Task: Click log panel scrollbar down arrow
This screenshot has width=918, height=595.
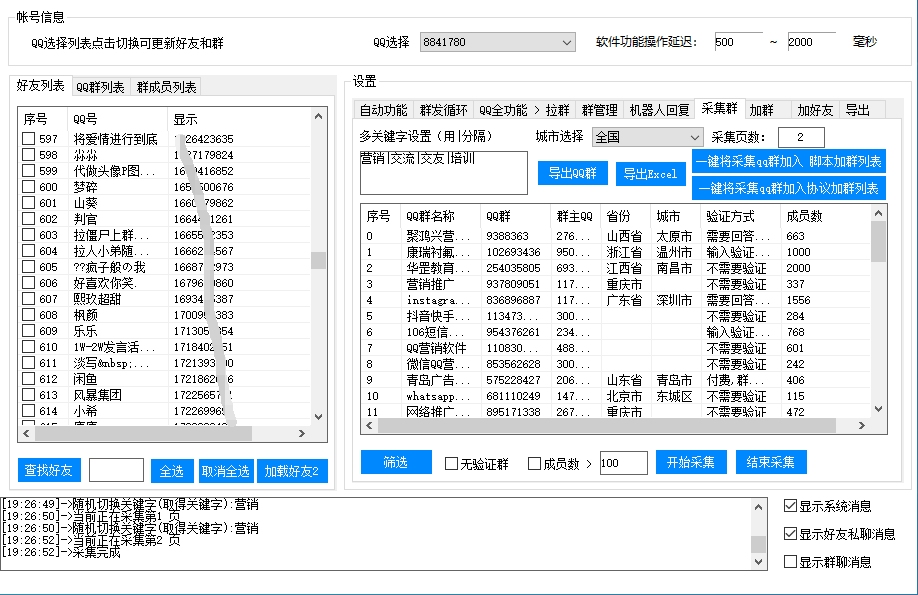Action: coord(759,562)
